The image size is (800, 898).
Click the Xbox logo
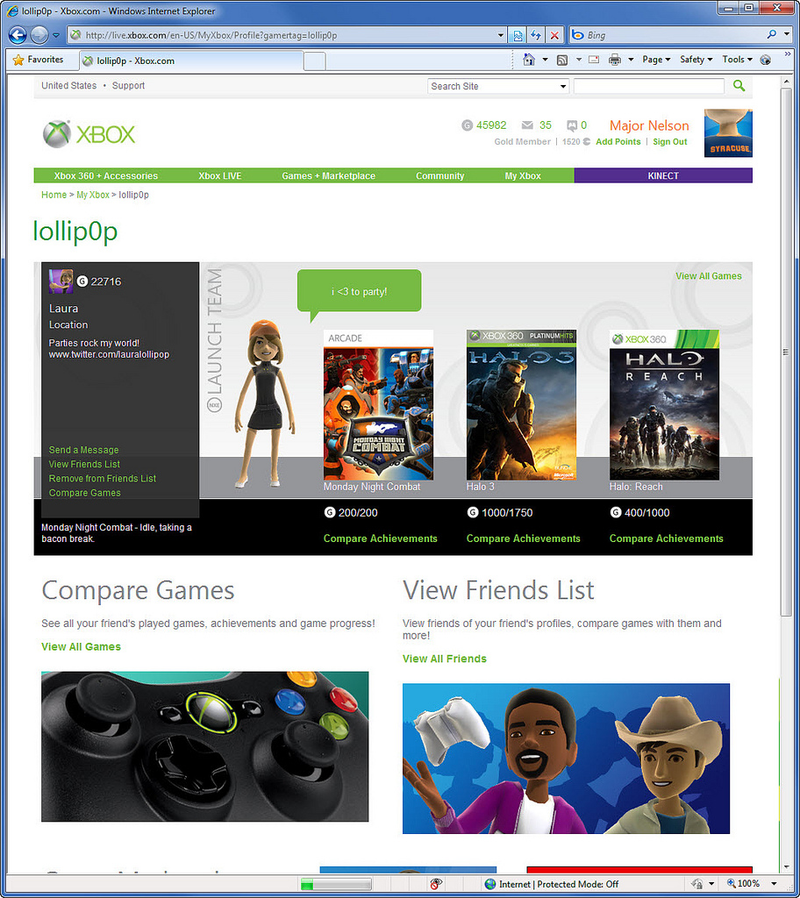[89, 134]
